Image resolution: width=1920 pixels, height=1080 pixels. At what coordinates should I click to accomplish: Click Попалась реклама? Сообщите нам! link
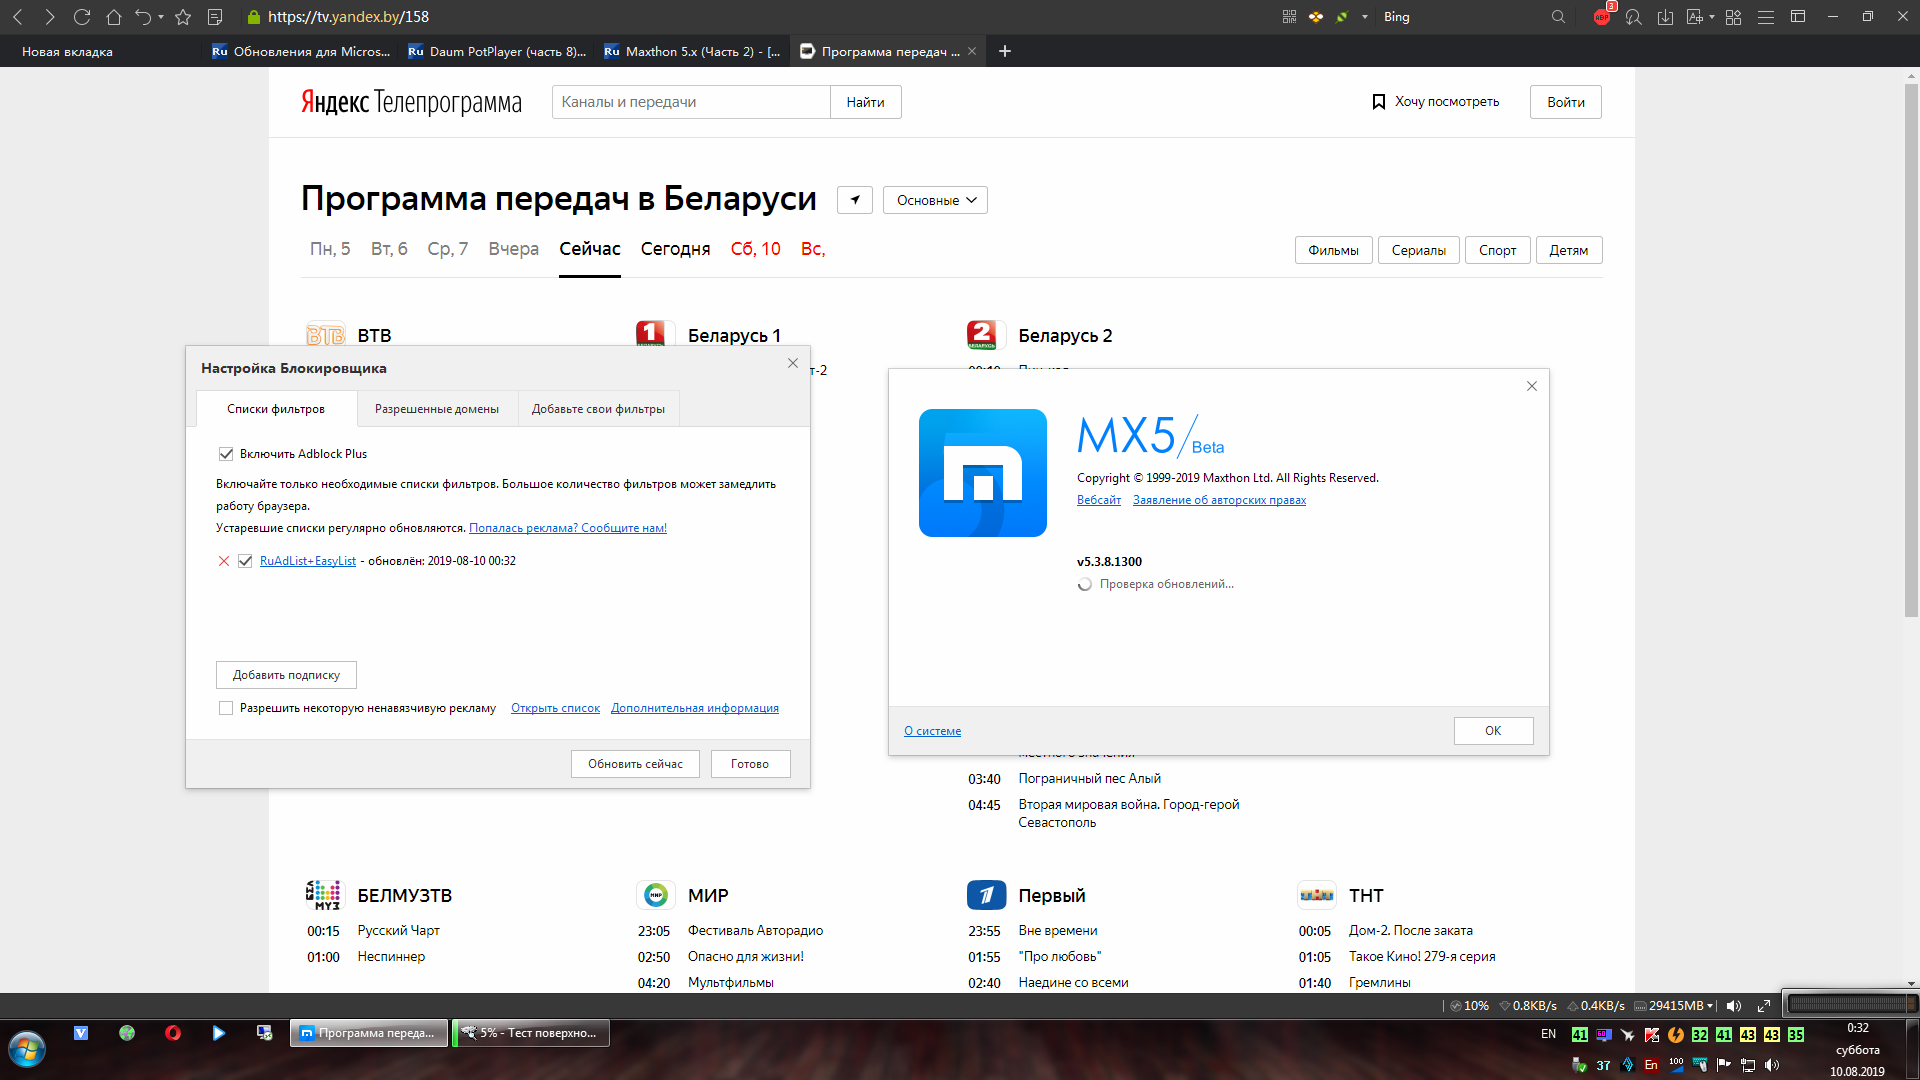[x=568, y=528]
